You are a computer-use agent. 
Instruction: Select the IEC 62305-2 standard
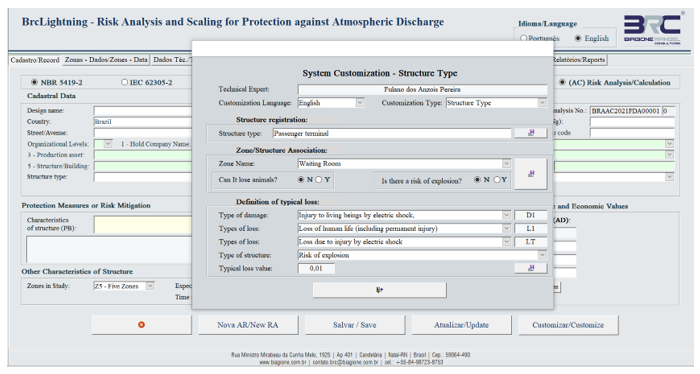tap(125, 82)
